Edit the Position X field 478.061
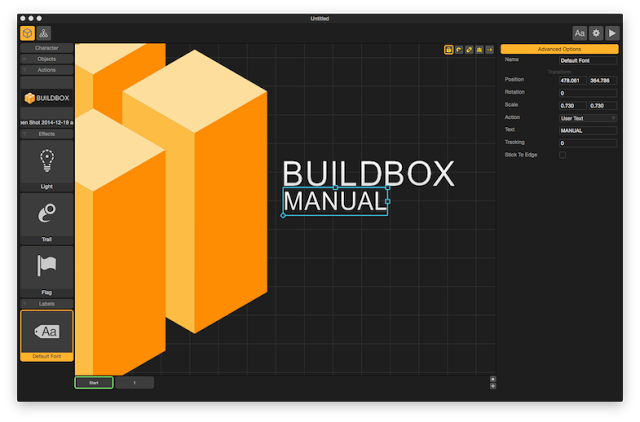Screen dimensions: 640x422 click(573, 80)
